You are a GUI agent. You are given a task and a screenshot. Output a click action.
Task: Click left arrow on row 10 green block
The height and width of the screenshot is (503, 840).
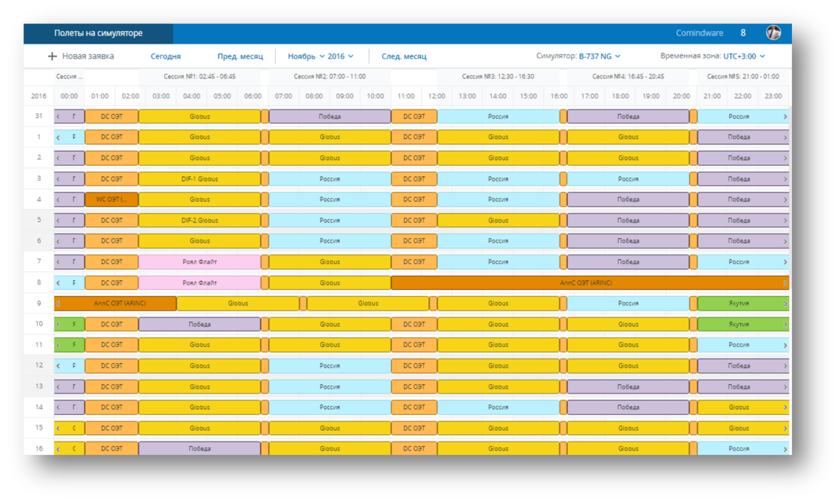click(x=58, y=324)
